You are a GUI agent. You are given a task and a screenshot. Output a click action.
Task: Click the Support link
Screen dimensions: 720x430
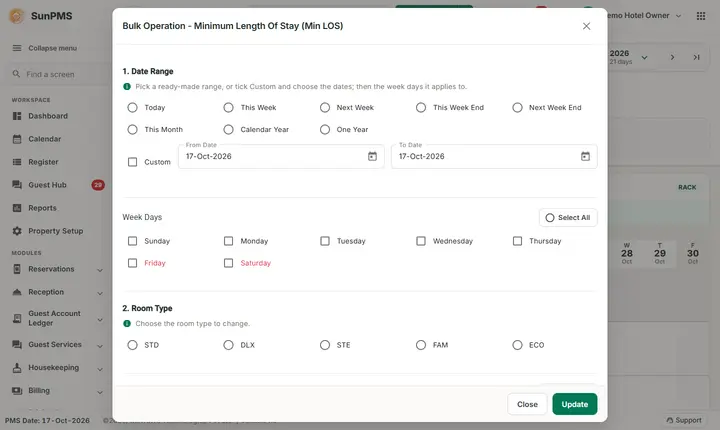click(684, 420)
